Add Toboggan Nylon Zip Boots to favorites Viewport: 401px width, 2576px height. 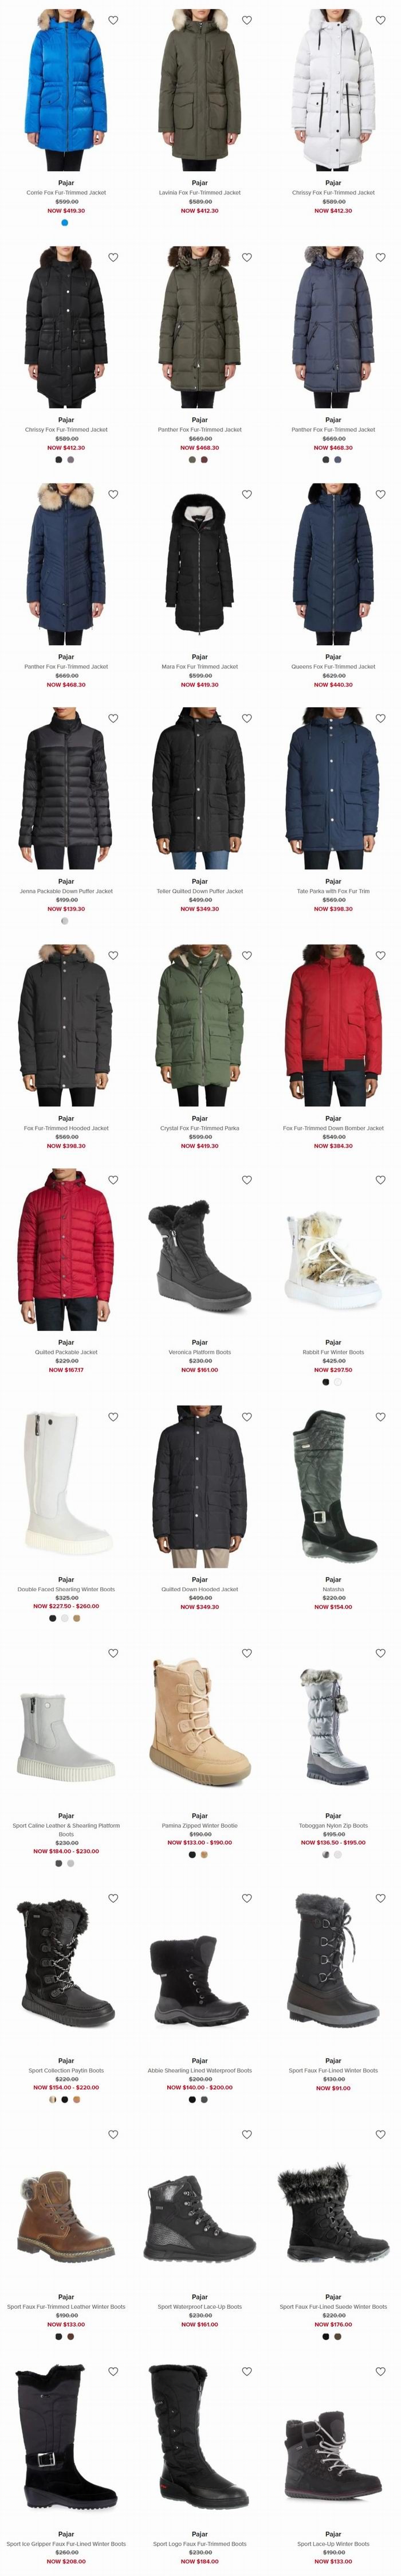click(380, 1653)
